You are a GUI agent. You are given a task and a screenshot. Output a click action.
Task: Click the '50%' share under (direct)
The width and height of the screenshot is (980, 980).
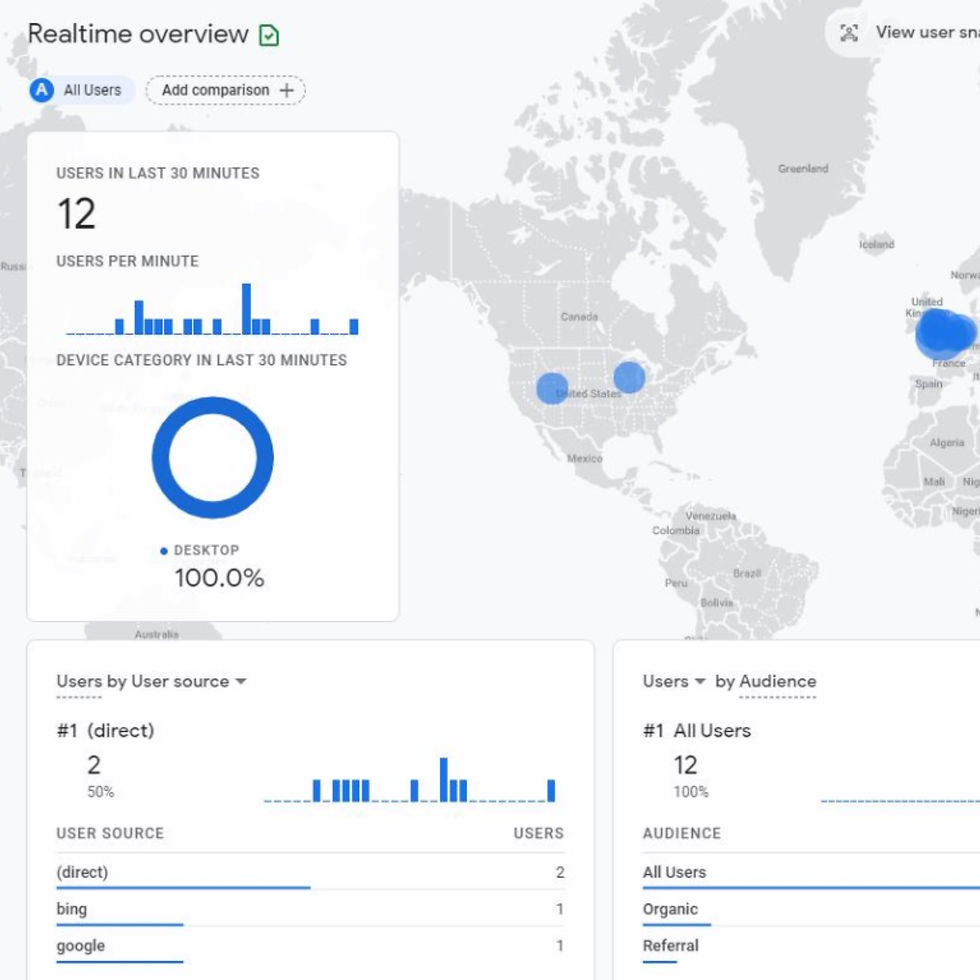point(101,792)
